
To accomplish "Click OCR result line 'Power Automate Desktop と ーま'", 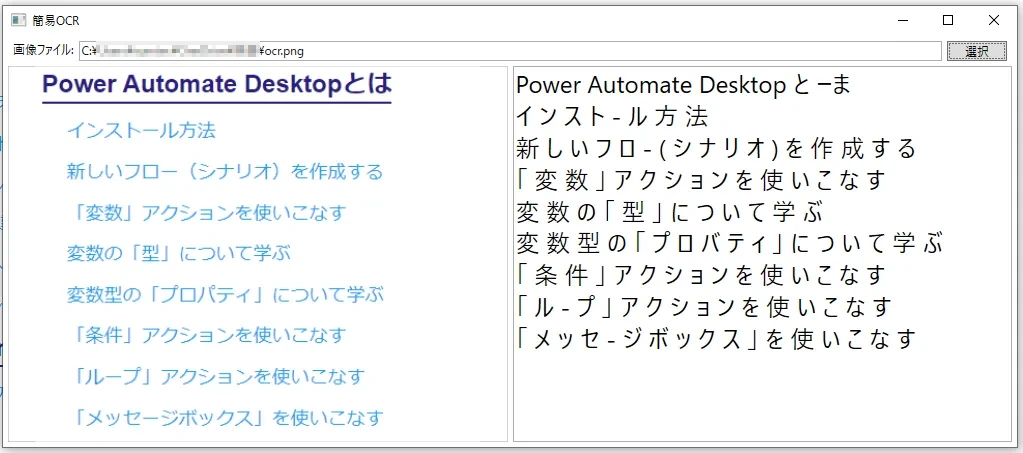I will (683, 85).
